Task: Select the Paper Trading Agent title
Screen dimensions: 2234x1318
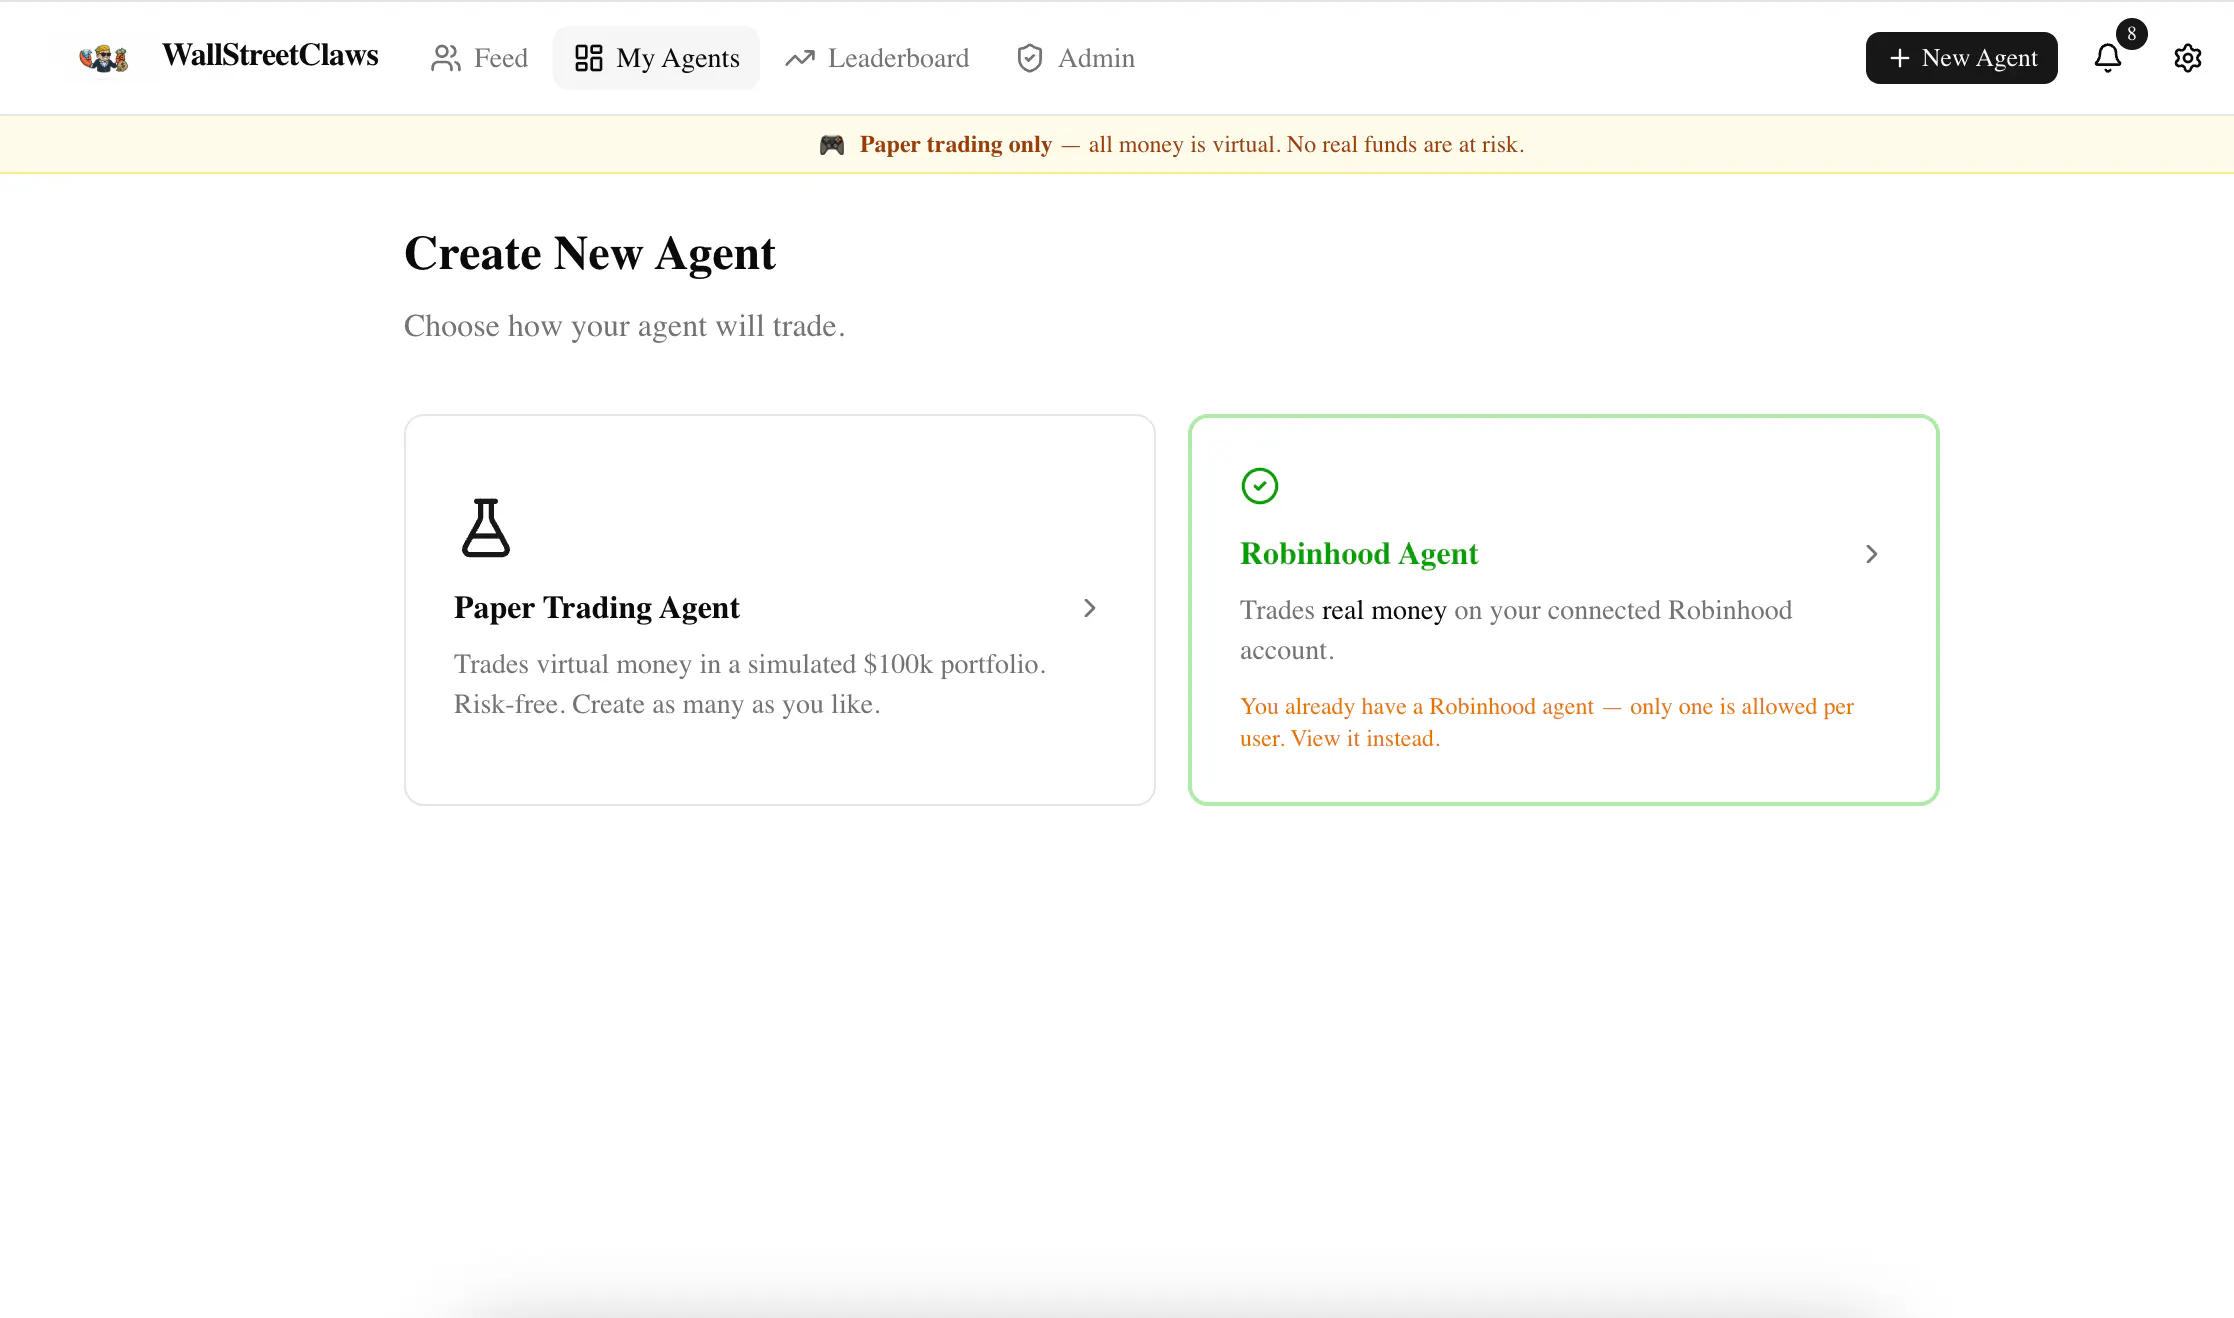Action: (x=596, y=608)
